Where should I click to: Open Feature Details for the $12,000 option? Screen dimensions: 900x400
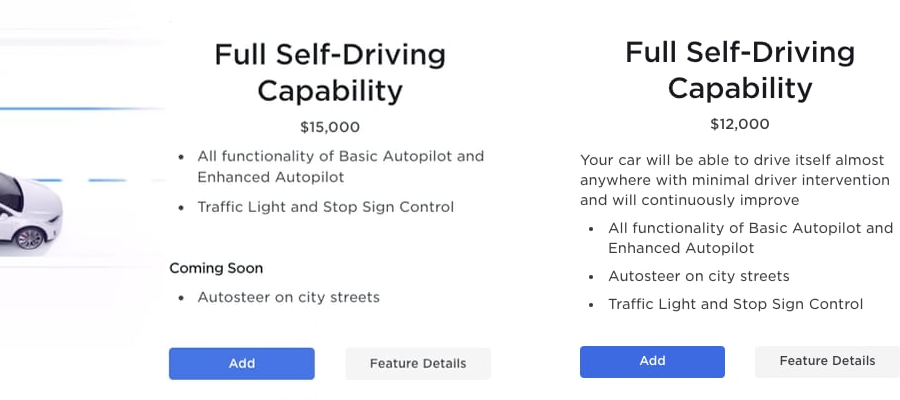tap(827, 362)
